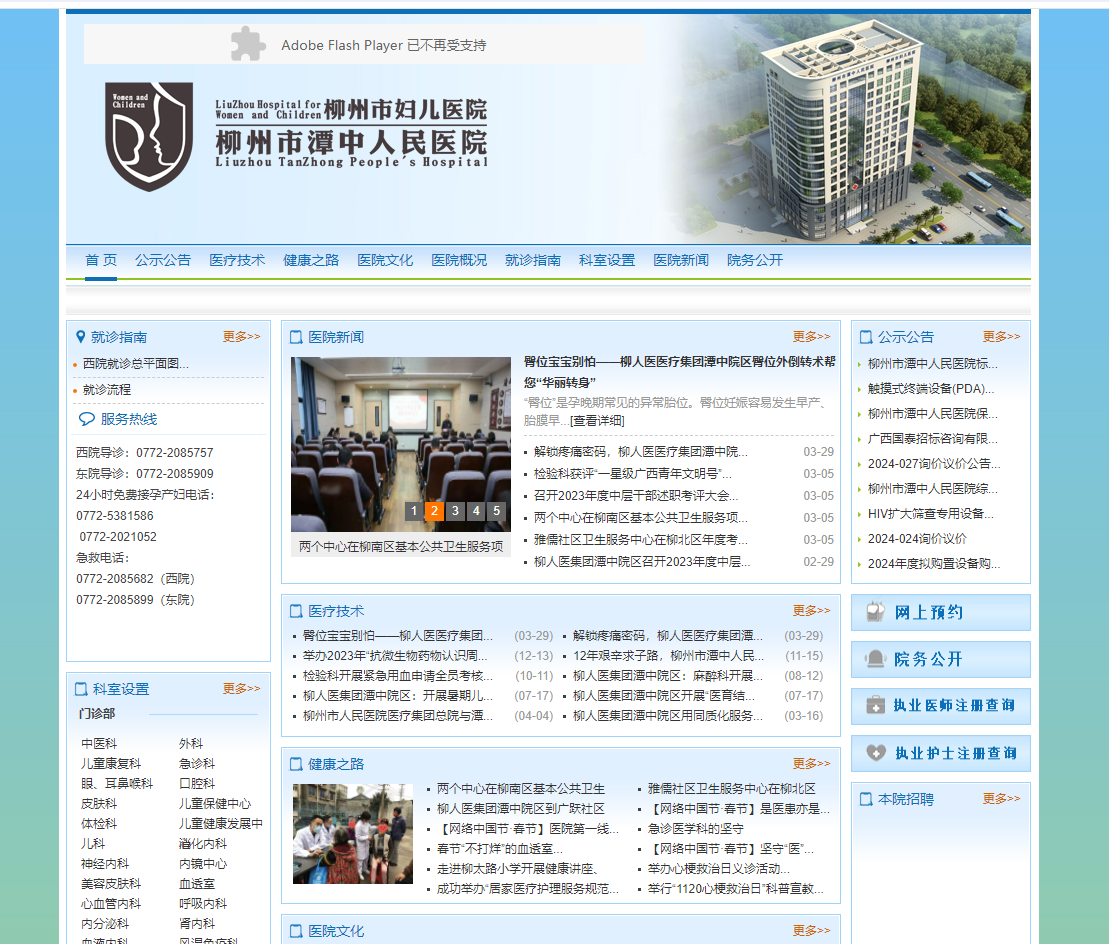The image size is (1109, 944).
Task: Open notice HIV扩大筛查专用设备
Action: [x=931, y=514]
